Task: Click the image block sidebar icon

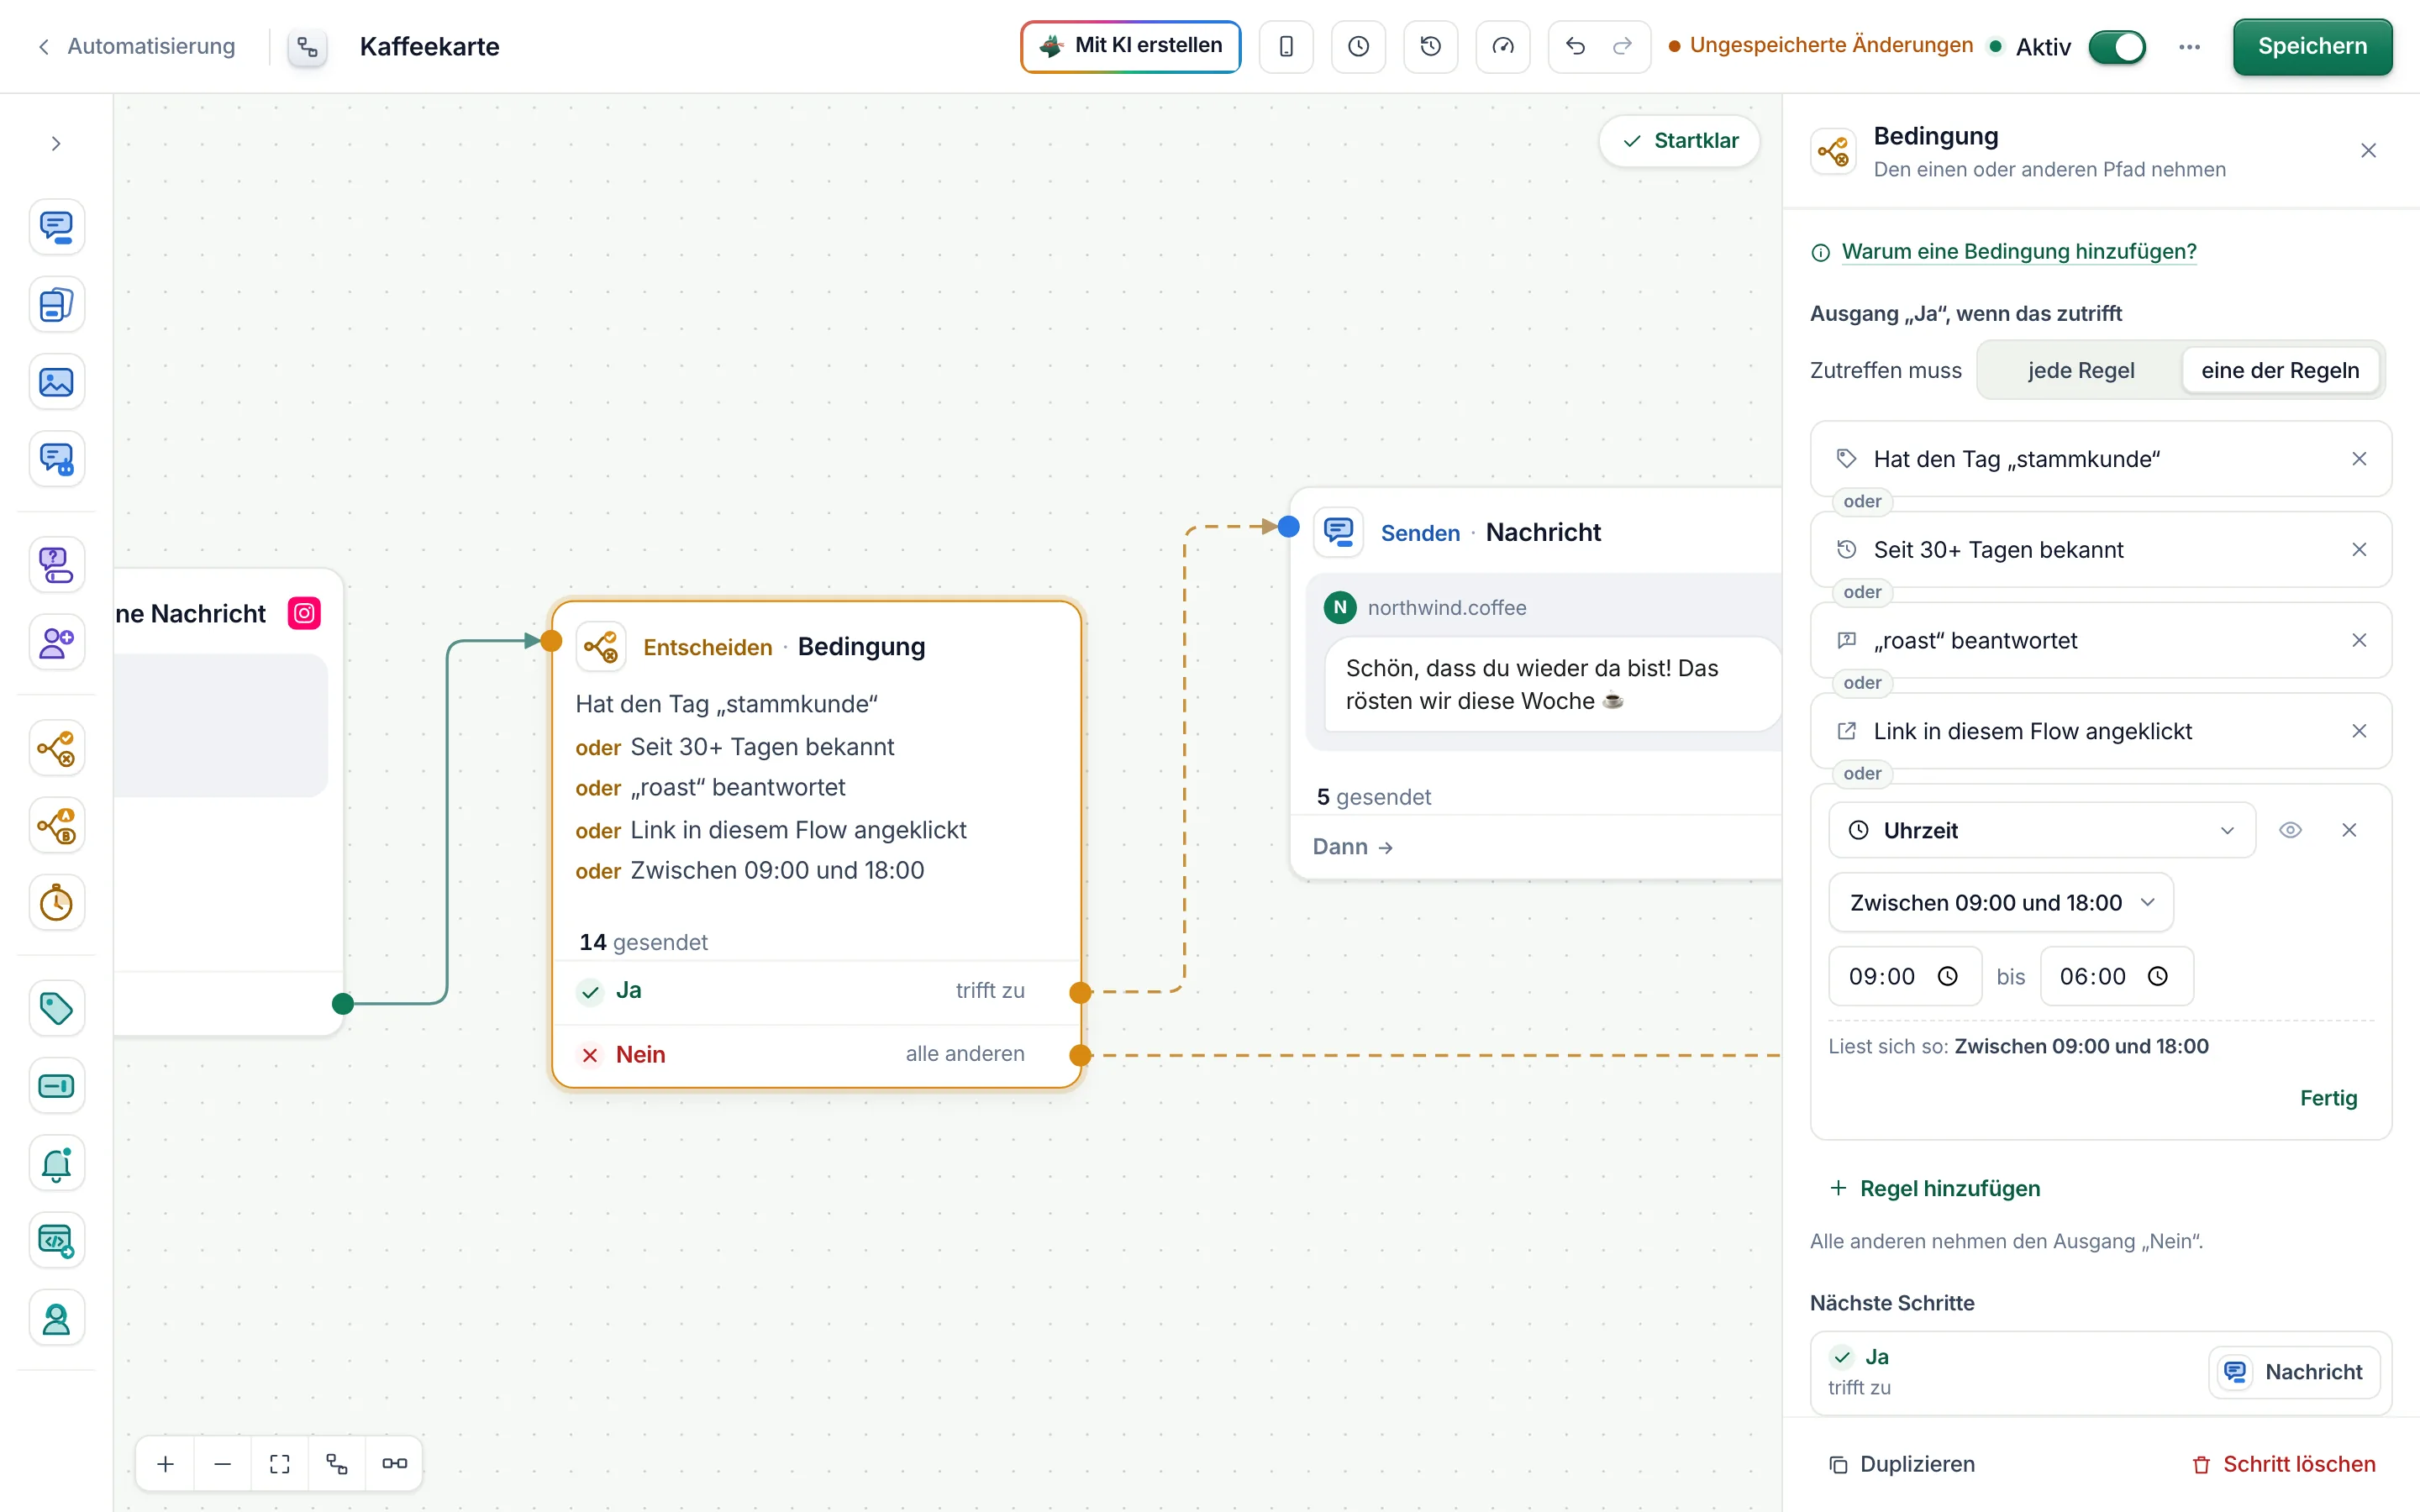Action: 56,382
